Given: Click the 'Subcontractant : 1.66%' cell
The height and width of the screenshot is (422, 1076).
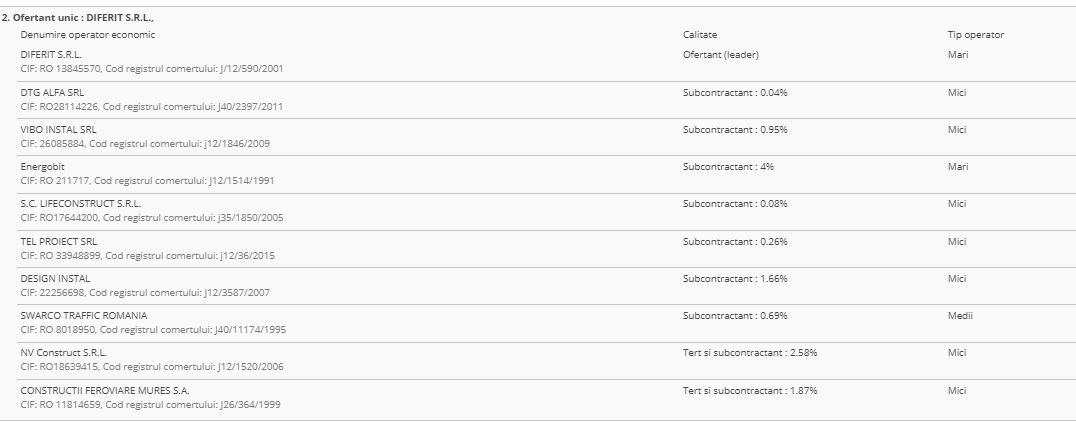Looking at the screenshot, I should [735, 278].
